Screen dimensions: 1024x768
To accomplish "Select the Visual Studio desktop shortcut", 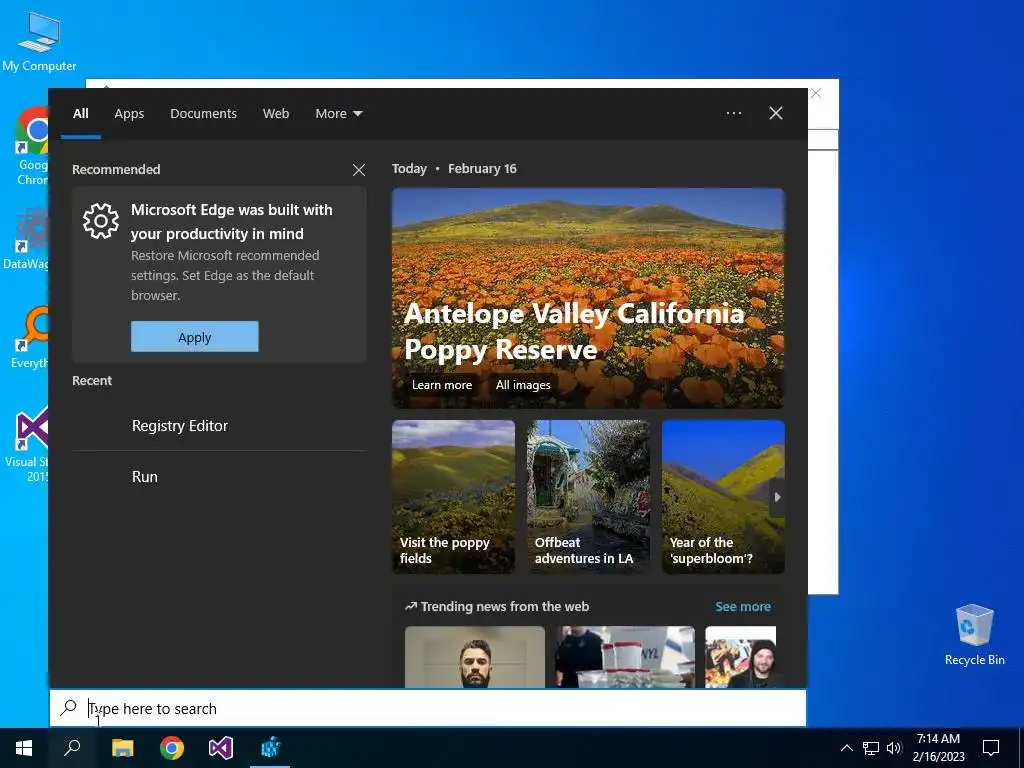I will [x=29, y=445].
